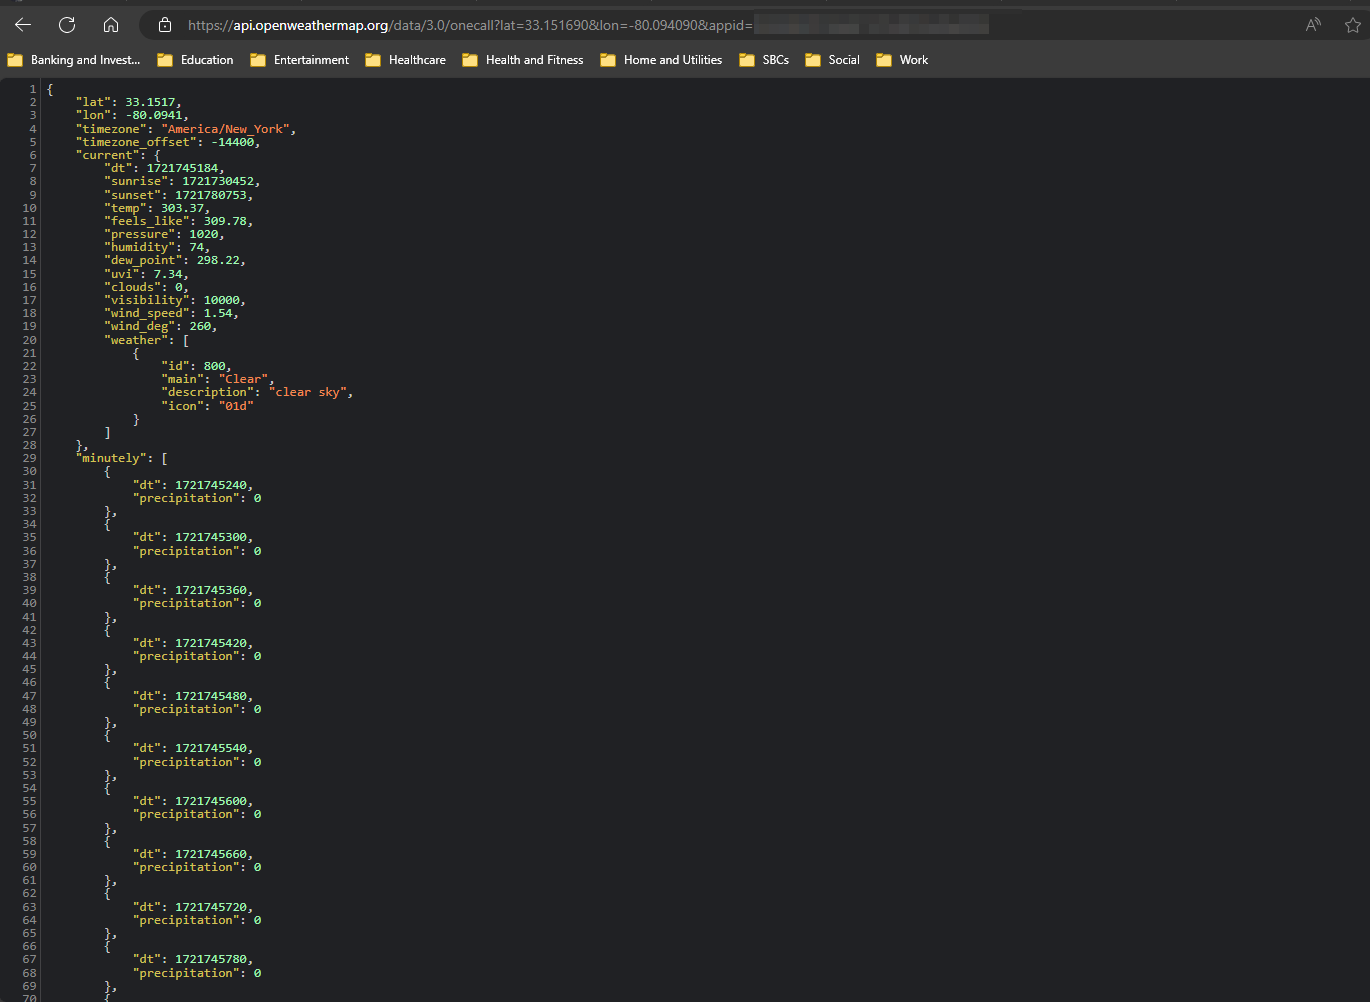Image resolution: width=1370 pixels, height=1002 pixels.
Task: Click line number 29 in the gutter
Action: point(29,458)
